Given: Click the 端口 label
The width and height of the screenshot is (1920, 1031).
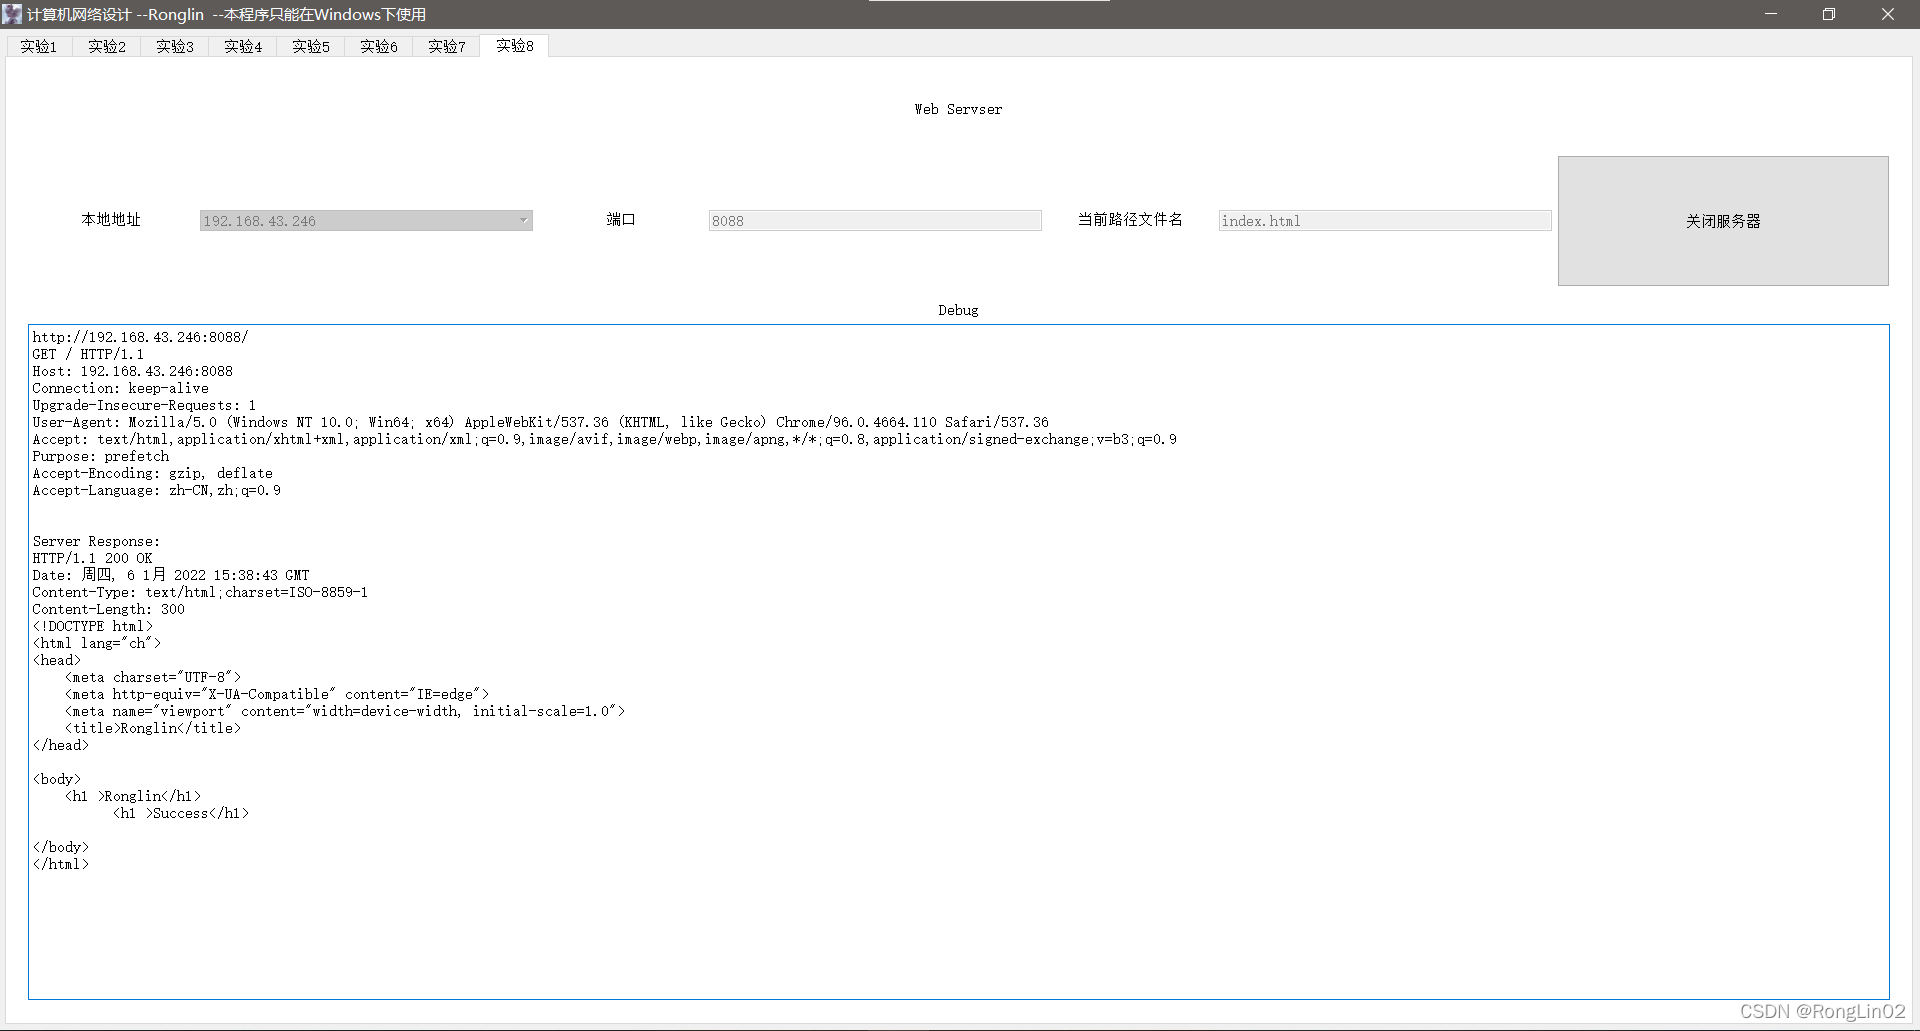Looking at the screenshot, I should 621,220.
